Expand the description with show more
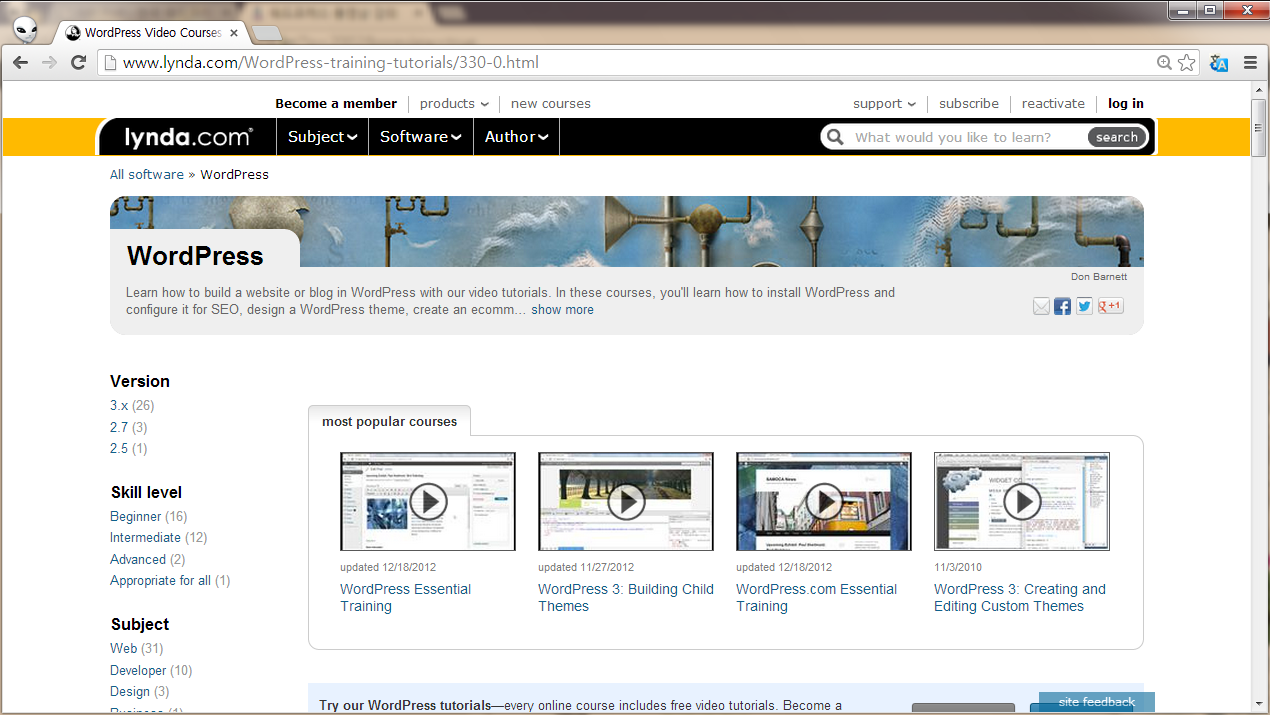Viewport: 1270px width, 715px height. click(562, 310)
